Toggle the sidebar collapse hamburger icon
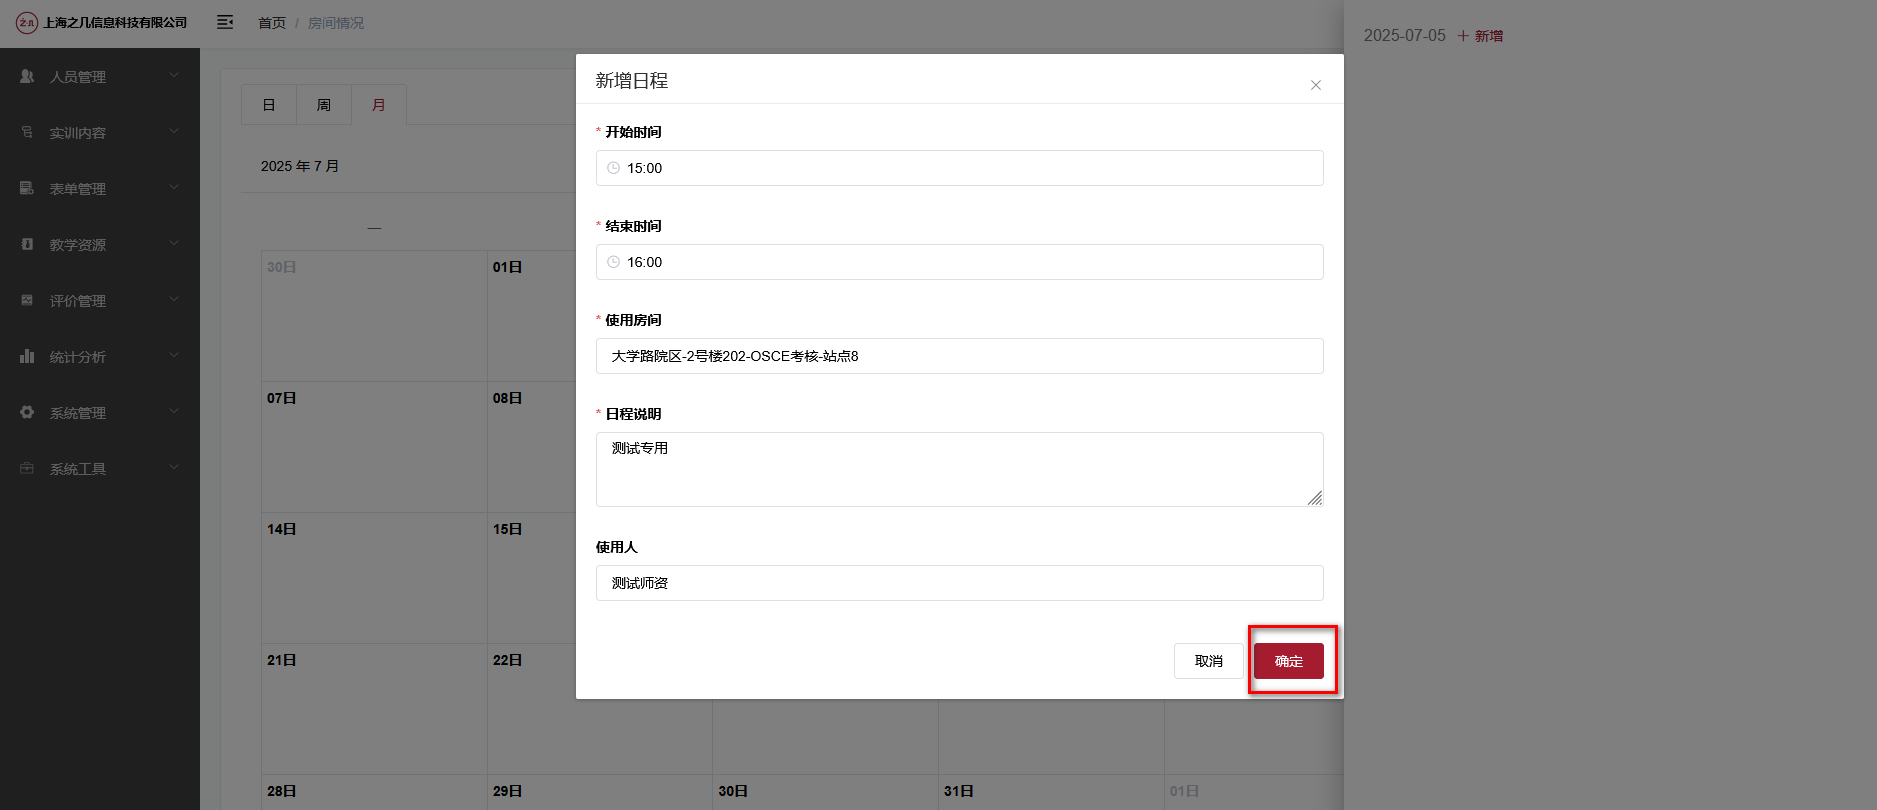Image resolution: width=1877 pixels, height=810 pixels. pyautogui.click(x=225, y=22)
